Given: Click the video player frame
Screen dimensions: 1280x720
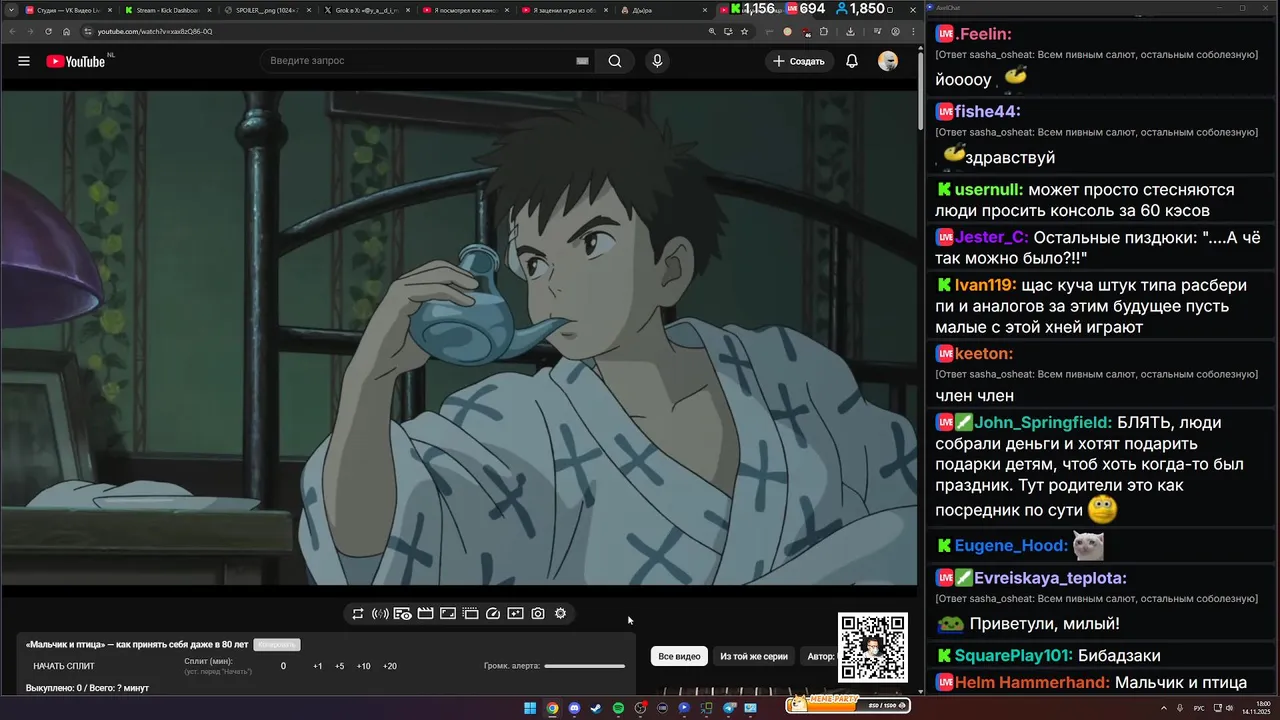Looking at the screenshot, I should coord(459,338).
